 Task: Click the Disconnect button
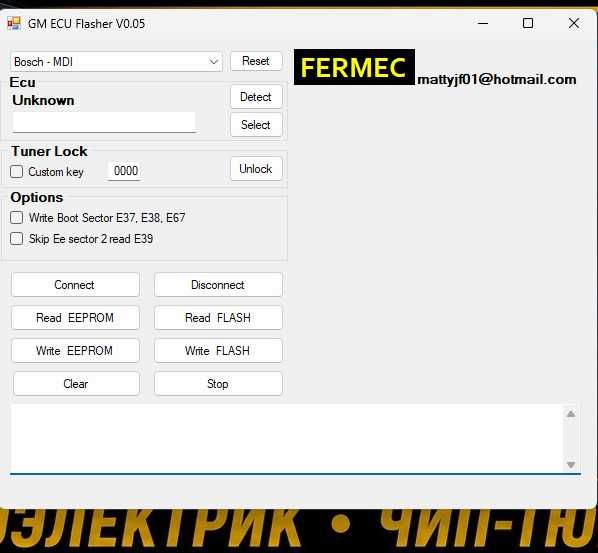coord(218,285)
